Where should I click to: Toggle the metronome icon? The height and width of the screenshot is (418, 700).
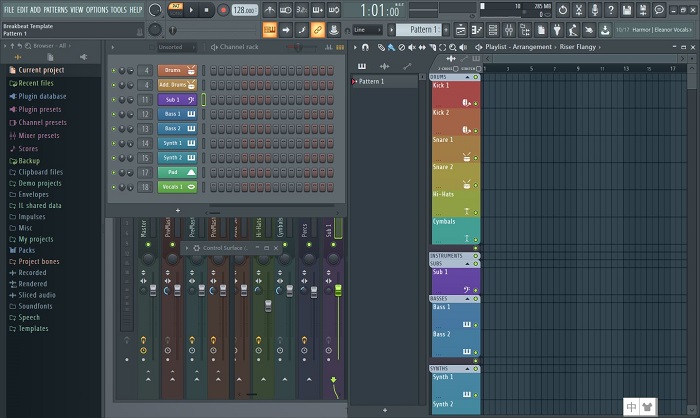[x=269, y=9]
